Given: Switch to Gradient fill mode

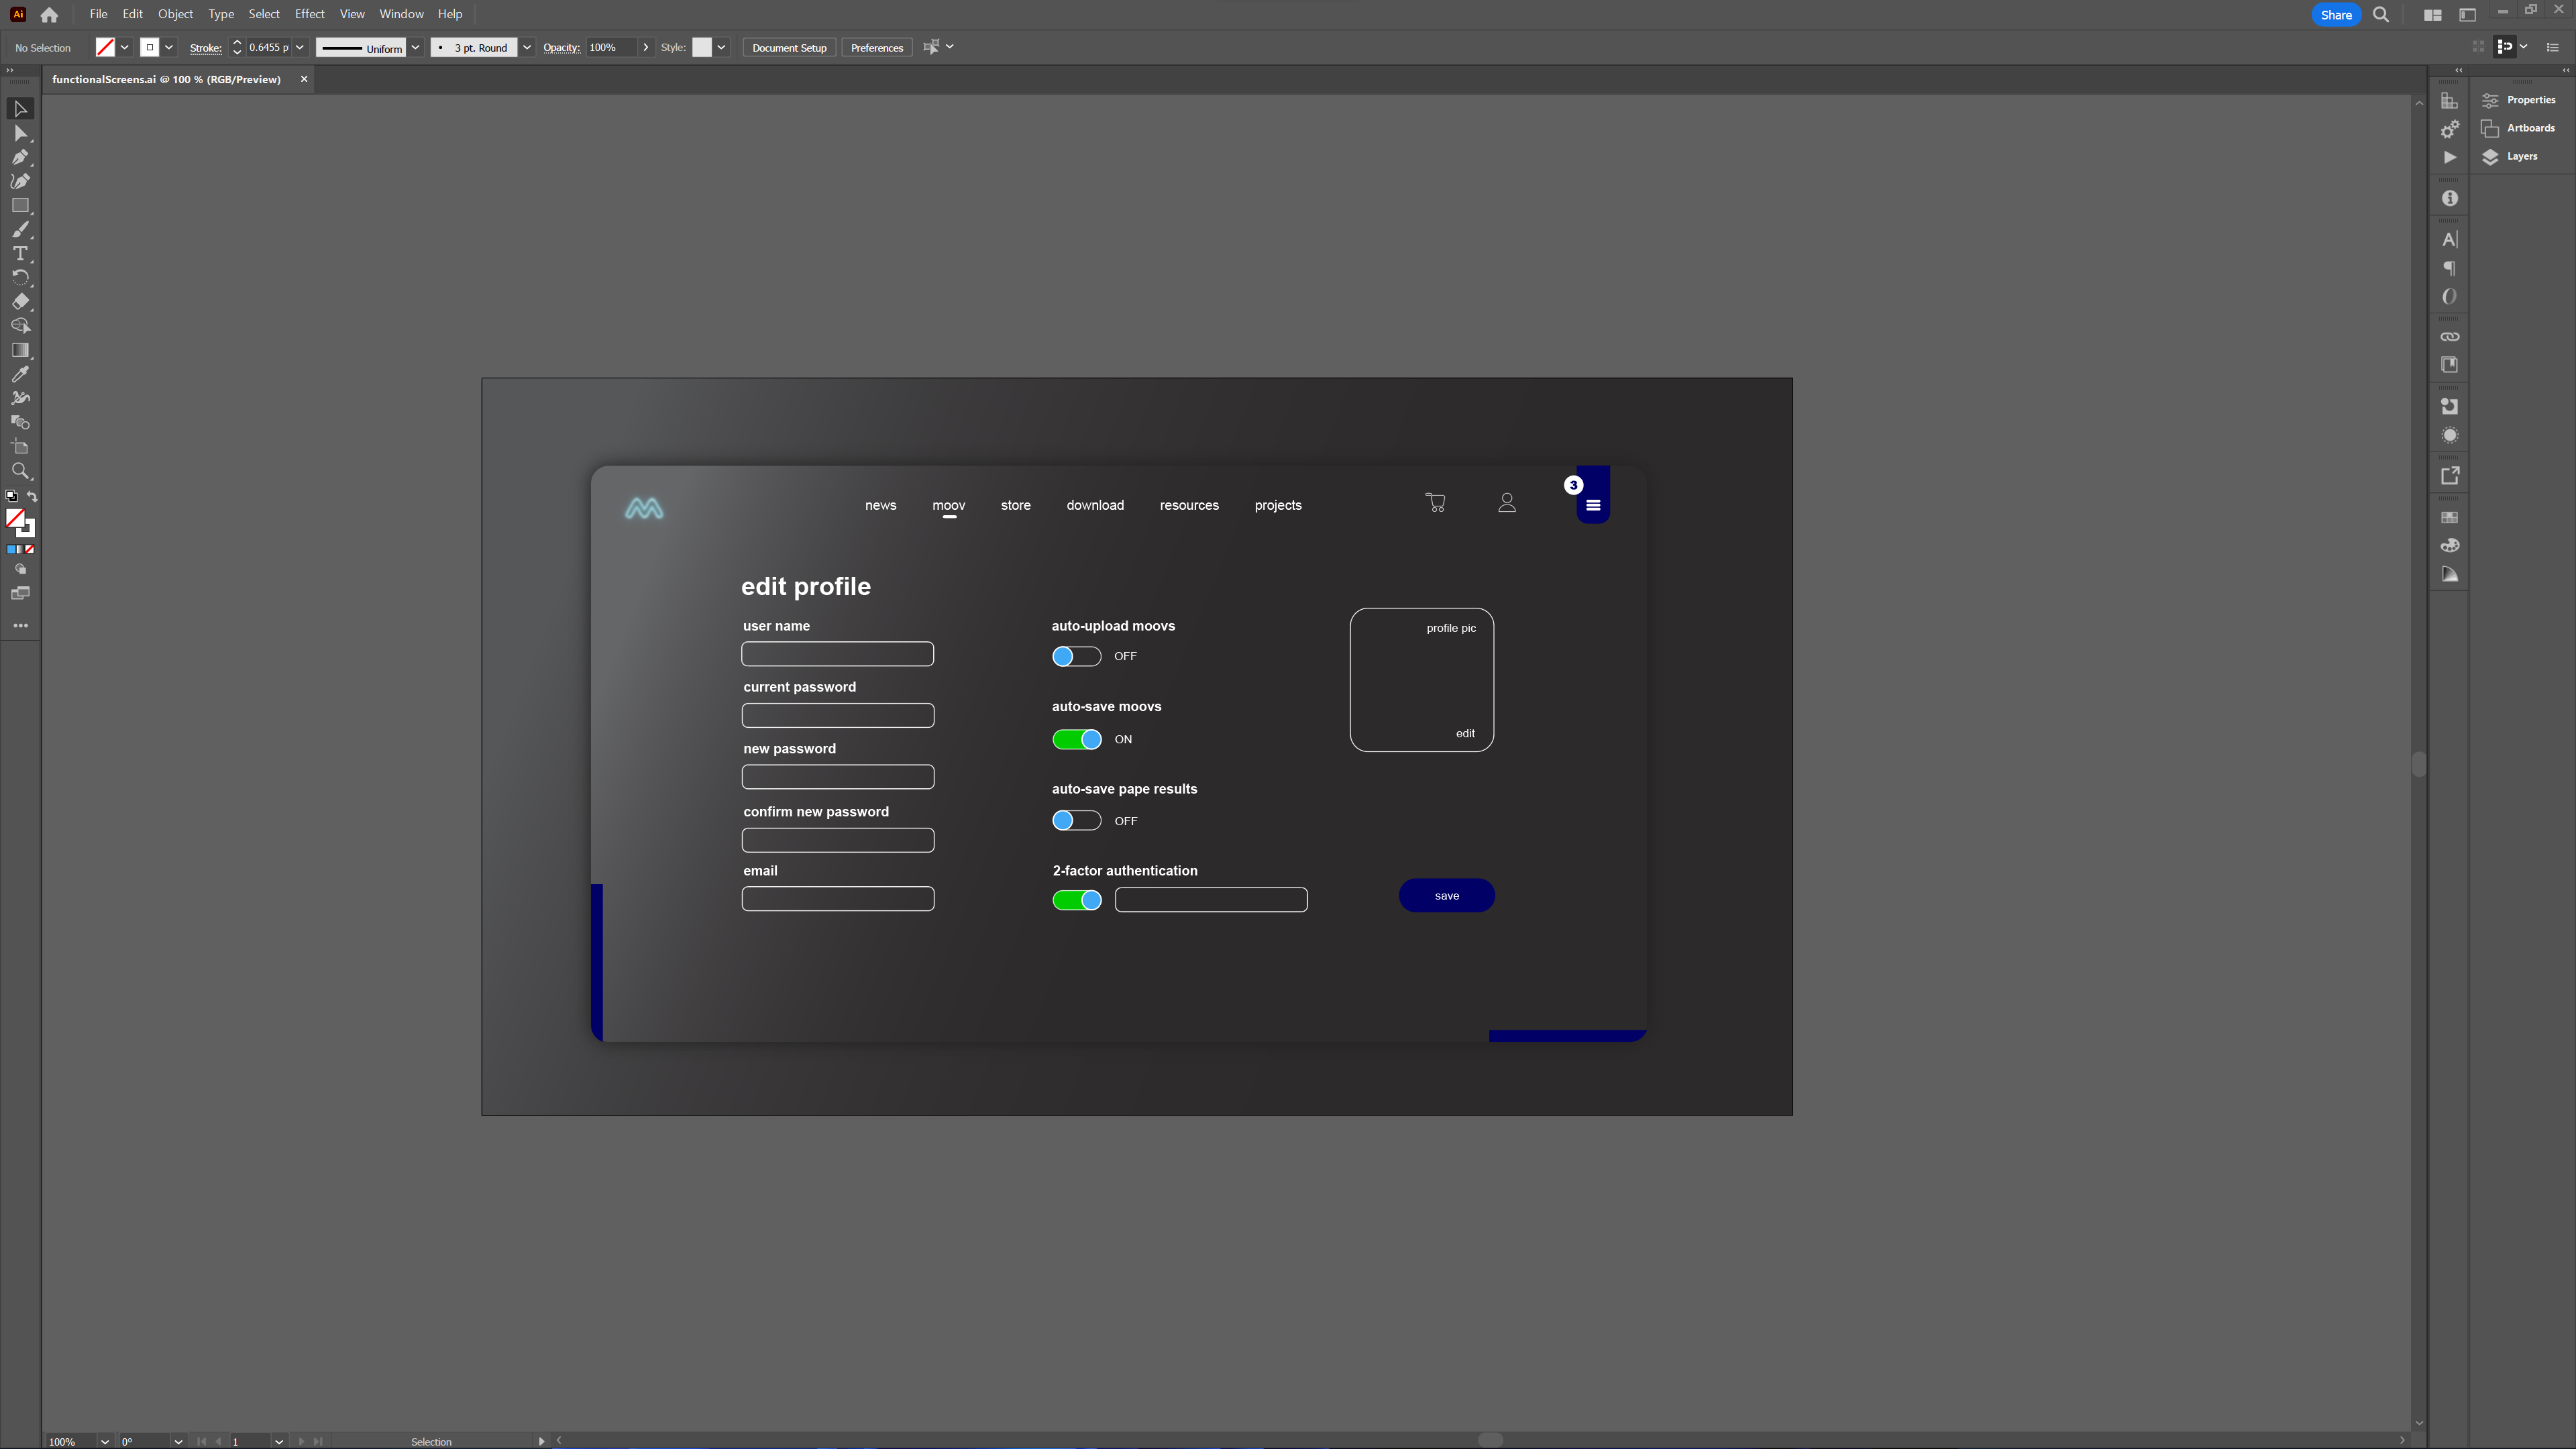Looking at the screenshot, I should tap(20, 550).
